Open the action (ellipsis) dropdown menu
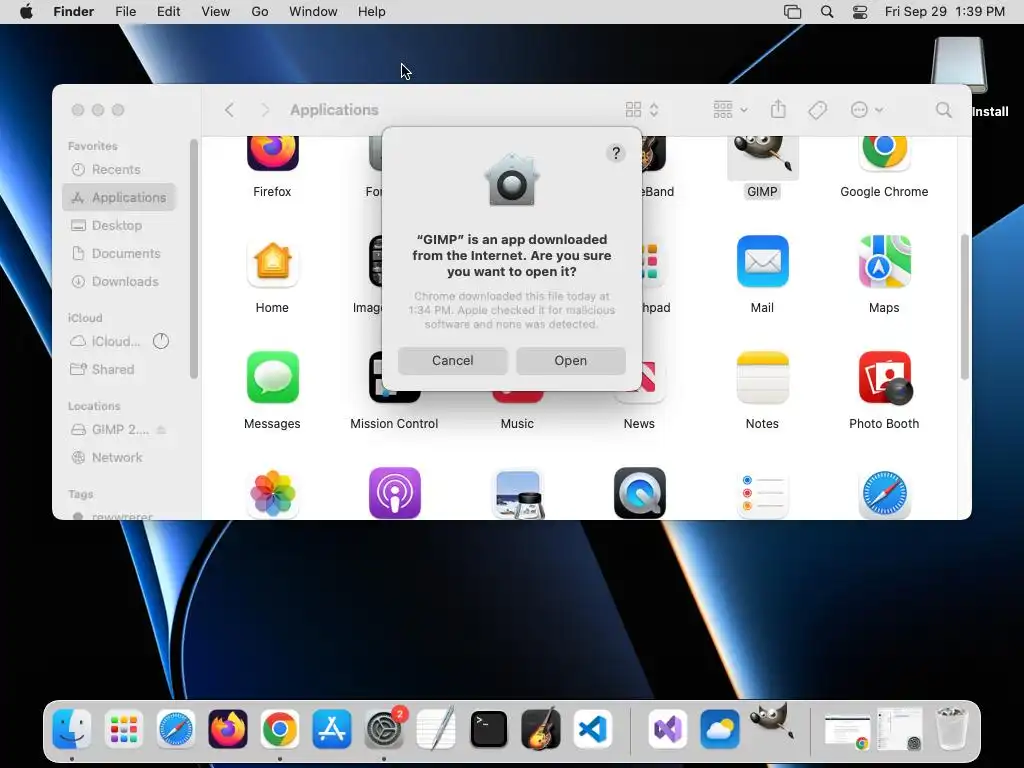Viewport: 1024px width, 768px height. point(867,110)
